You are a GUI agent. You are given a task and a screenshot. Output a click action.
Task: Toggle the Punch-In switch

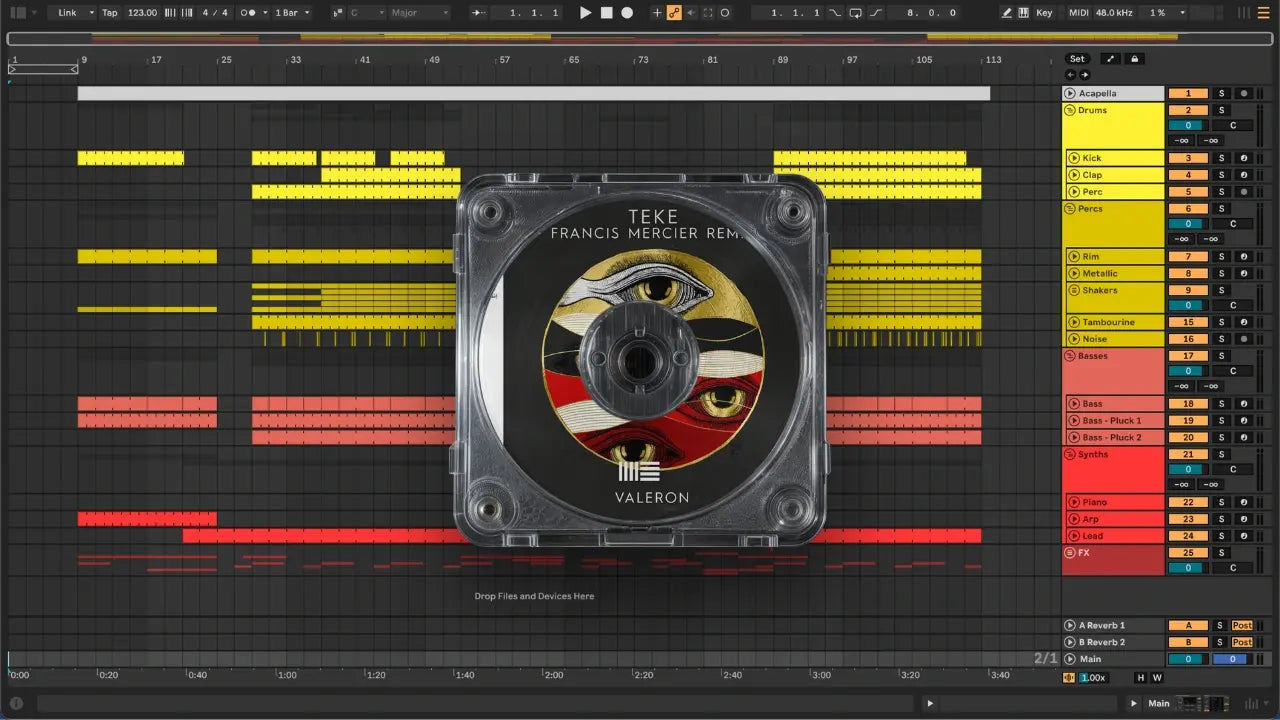[835, 13]
